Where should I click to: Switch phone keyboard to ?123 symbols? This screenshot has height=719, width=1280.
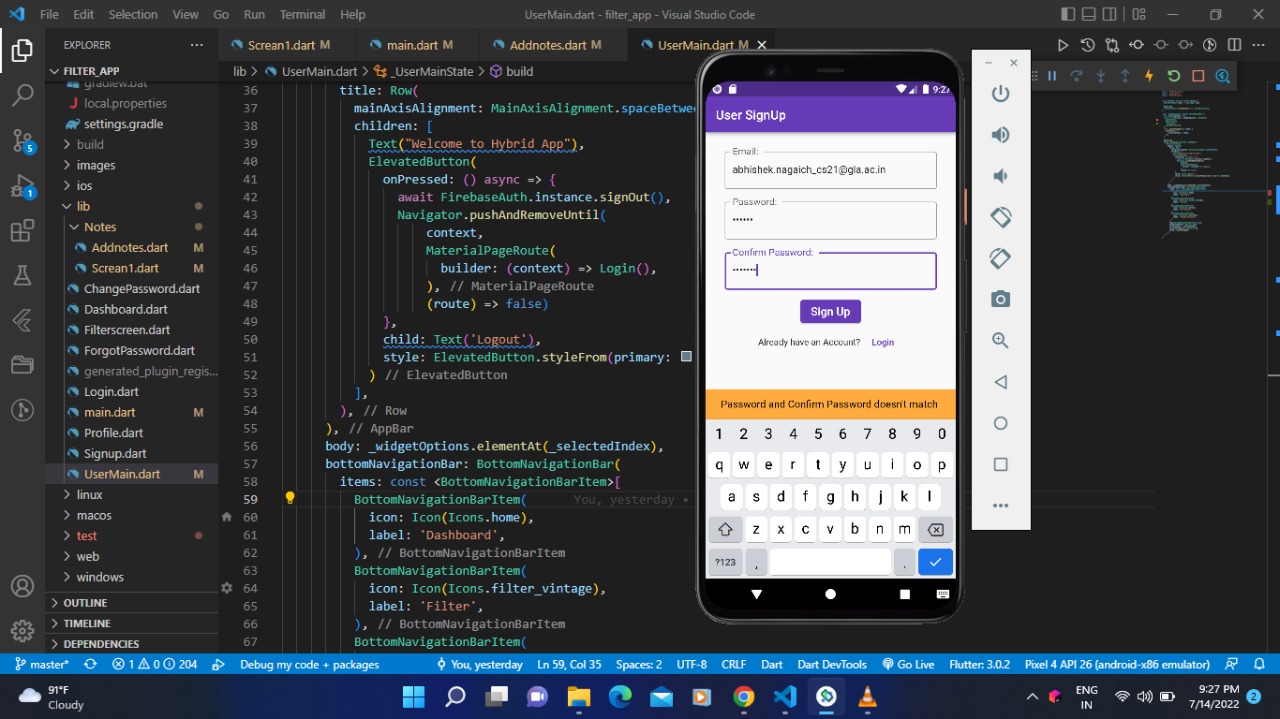click(726, 562)
